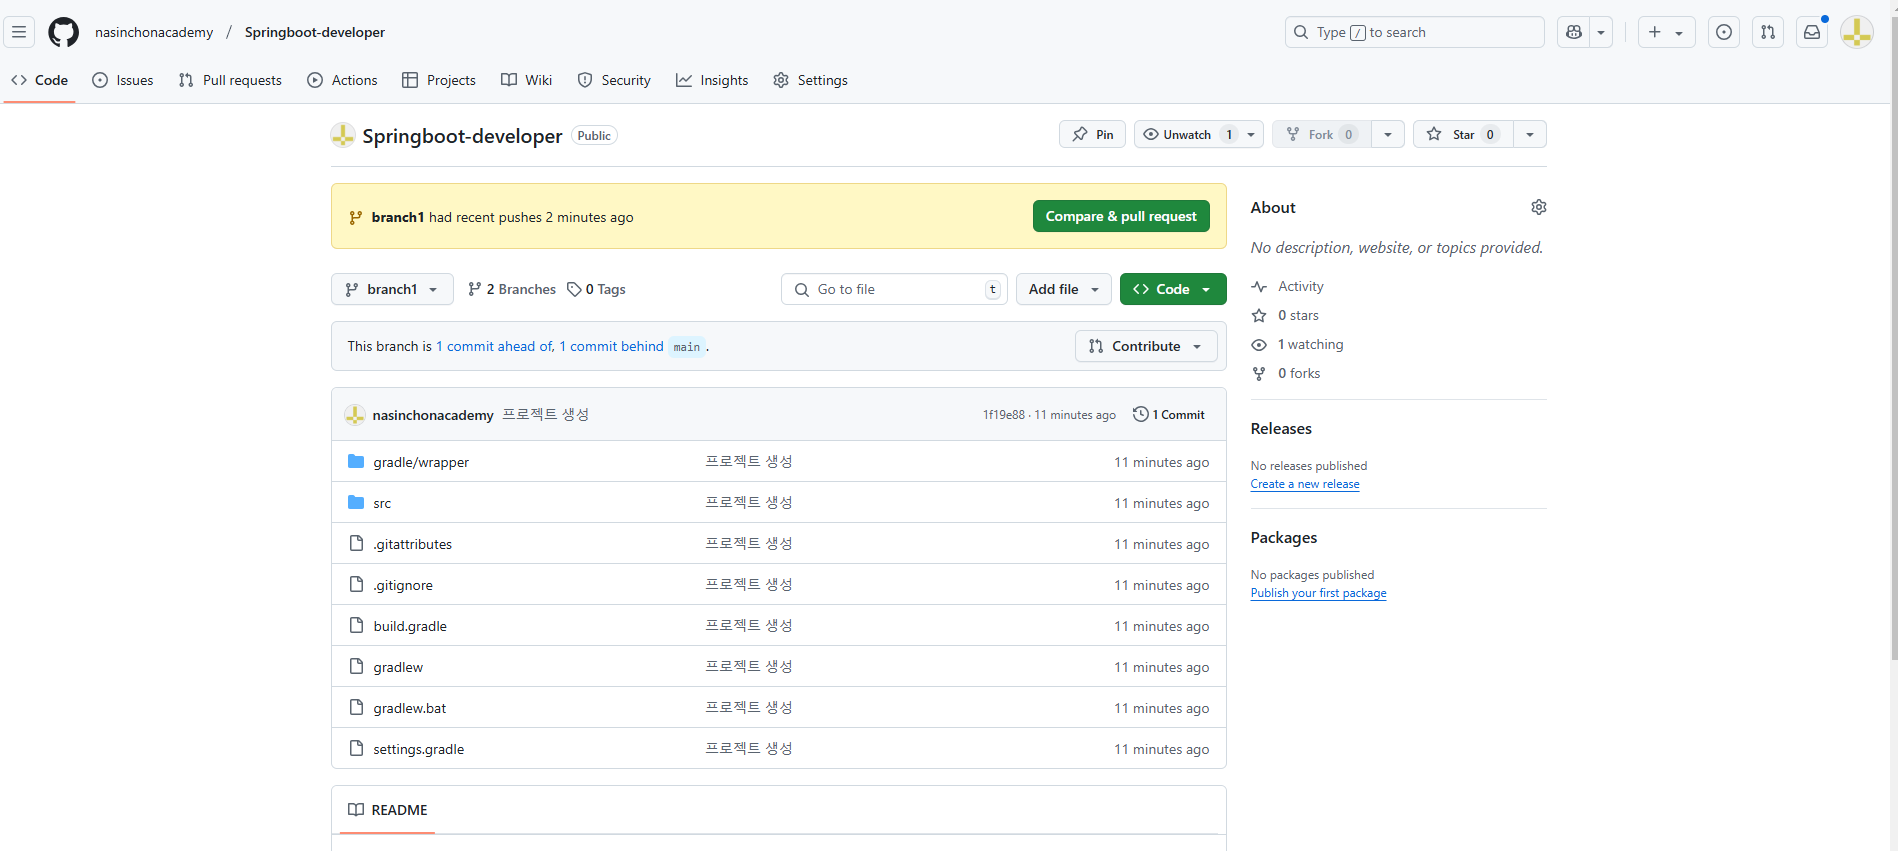This screenshot has width=1898, height=851.
Task: View the 0 Tags link
Action: point(597,289)
